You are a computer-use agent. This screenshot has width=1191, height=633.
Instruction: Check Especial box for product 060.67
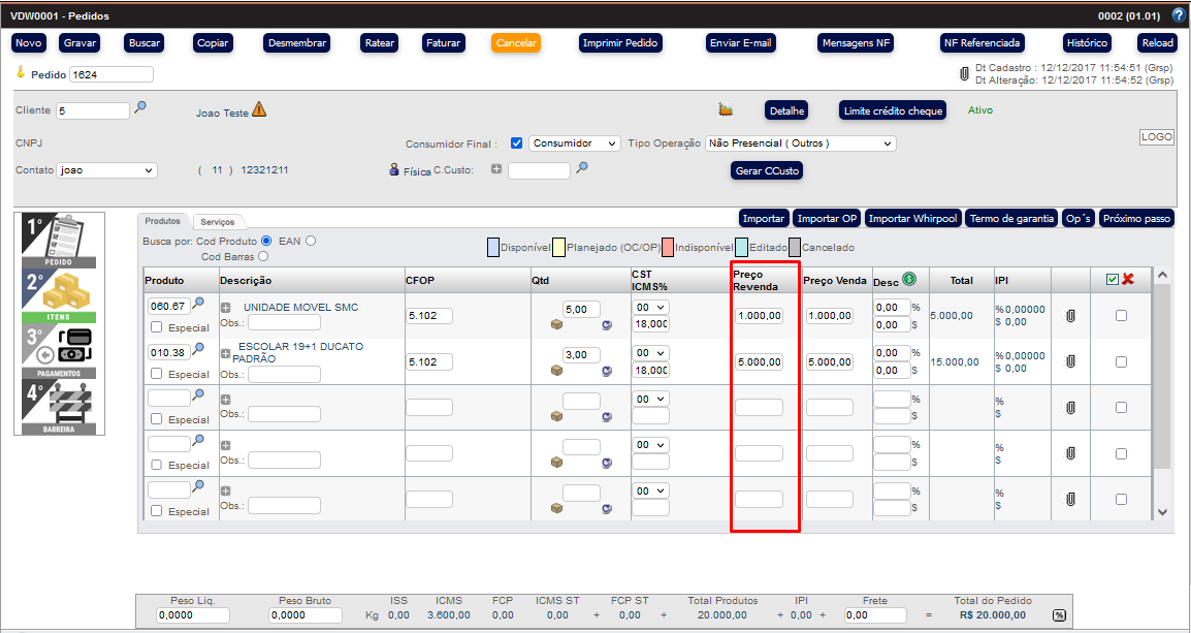[x=156, y=328]
